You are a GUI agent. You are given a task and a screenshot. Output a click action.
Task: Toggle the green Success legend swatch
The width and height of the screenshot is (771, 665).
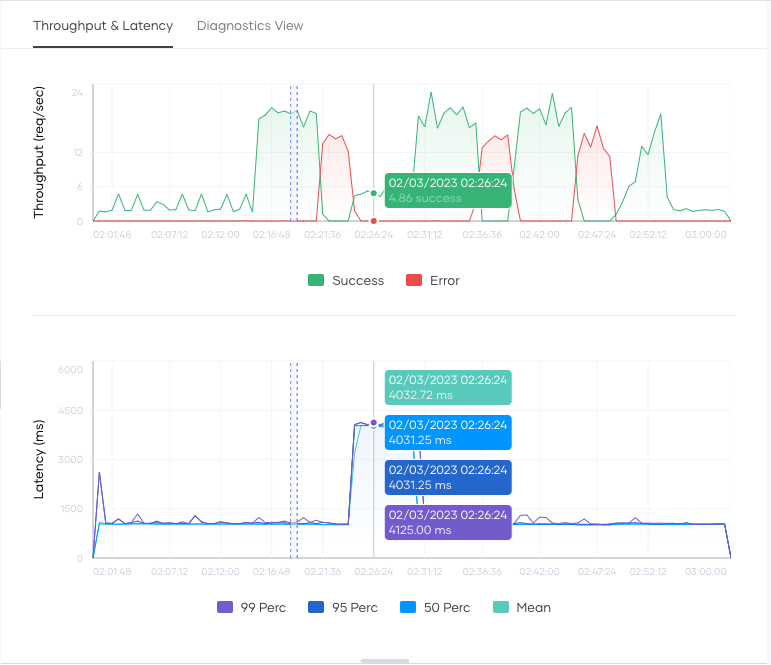pos(316,281)
